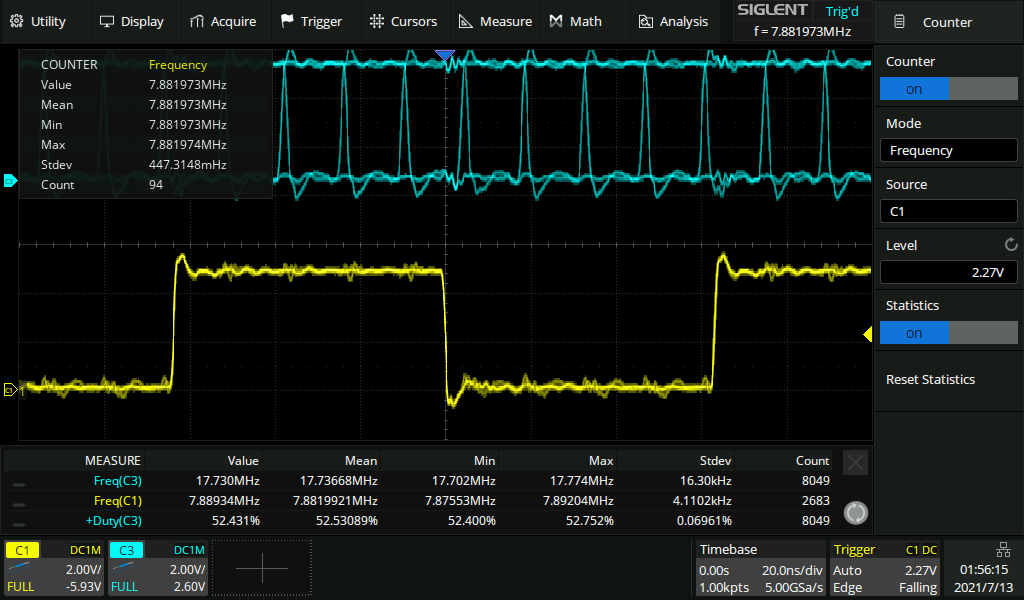This screenshot has width=1024, height=600.
Task: Click the 7.88934MHz value cell
Action: pyautogui.click(x=224, y=501)
